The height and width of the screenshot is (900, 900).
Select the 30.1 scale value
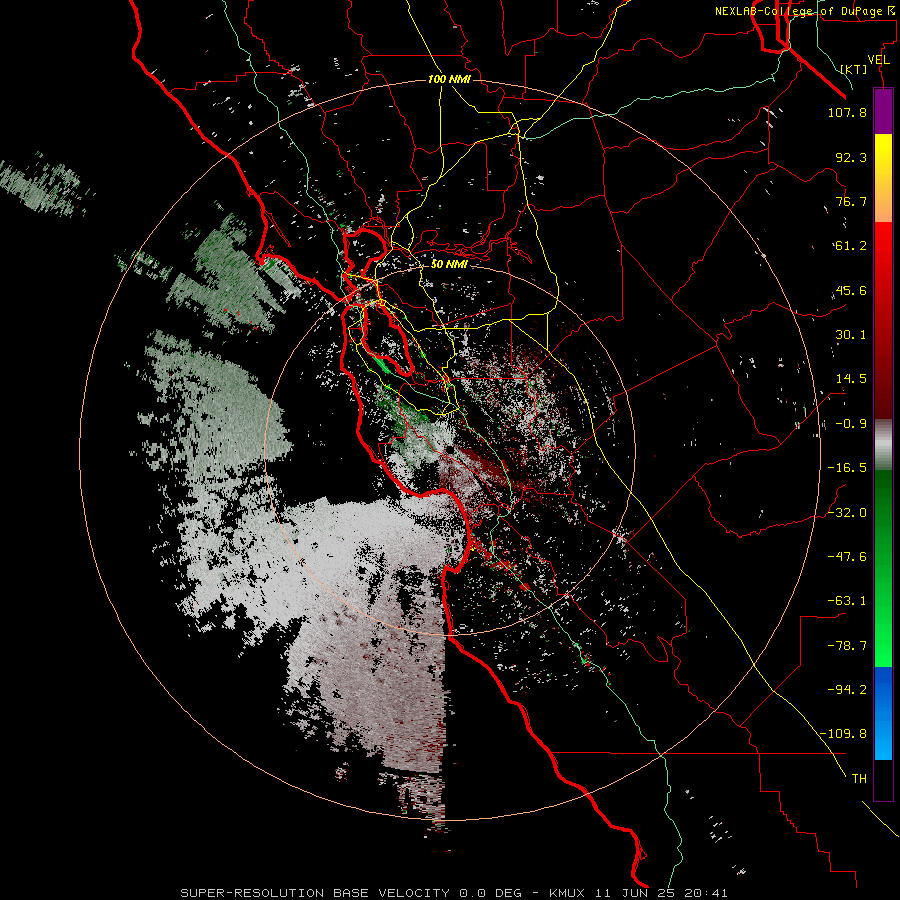coord(851,335)
